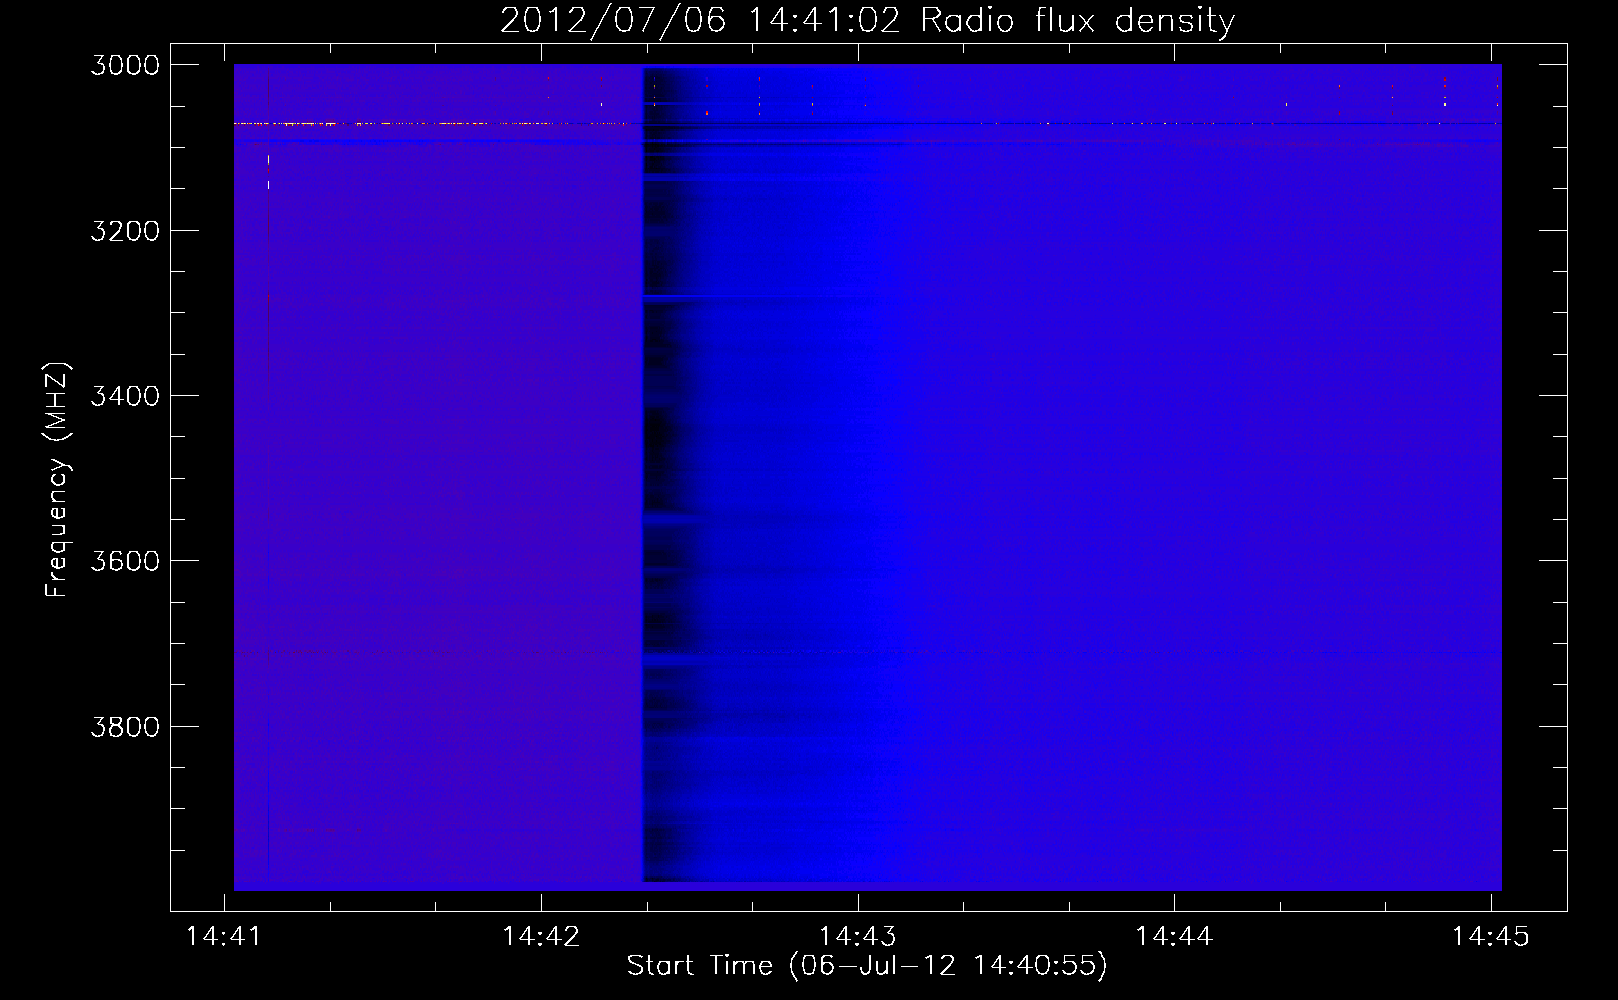Select the 3200 frequency tick label
This screenshot has width=1618, height=1000.
[125, 231]
